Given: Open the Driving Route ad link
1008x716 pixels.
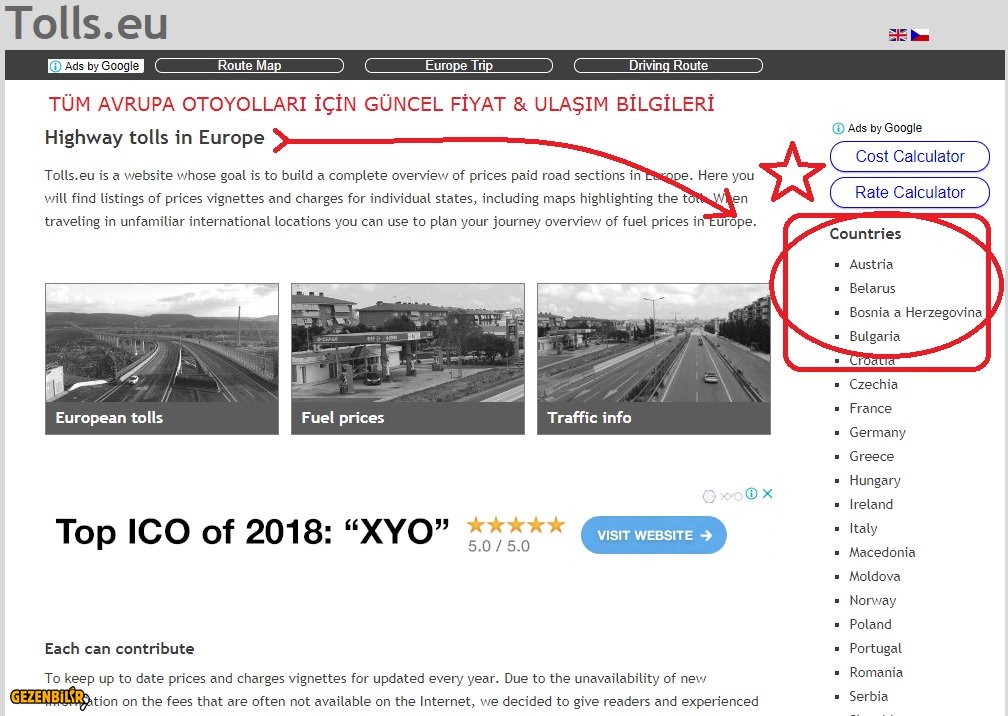Looking at the screenshot, I should click(668, 66).
